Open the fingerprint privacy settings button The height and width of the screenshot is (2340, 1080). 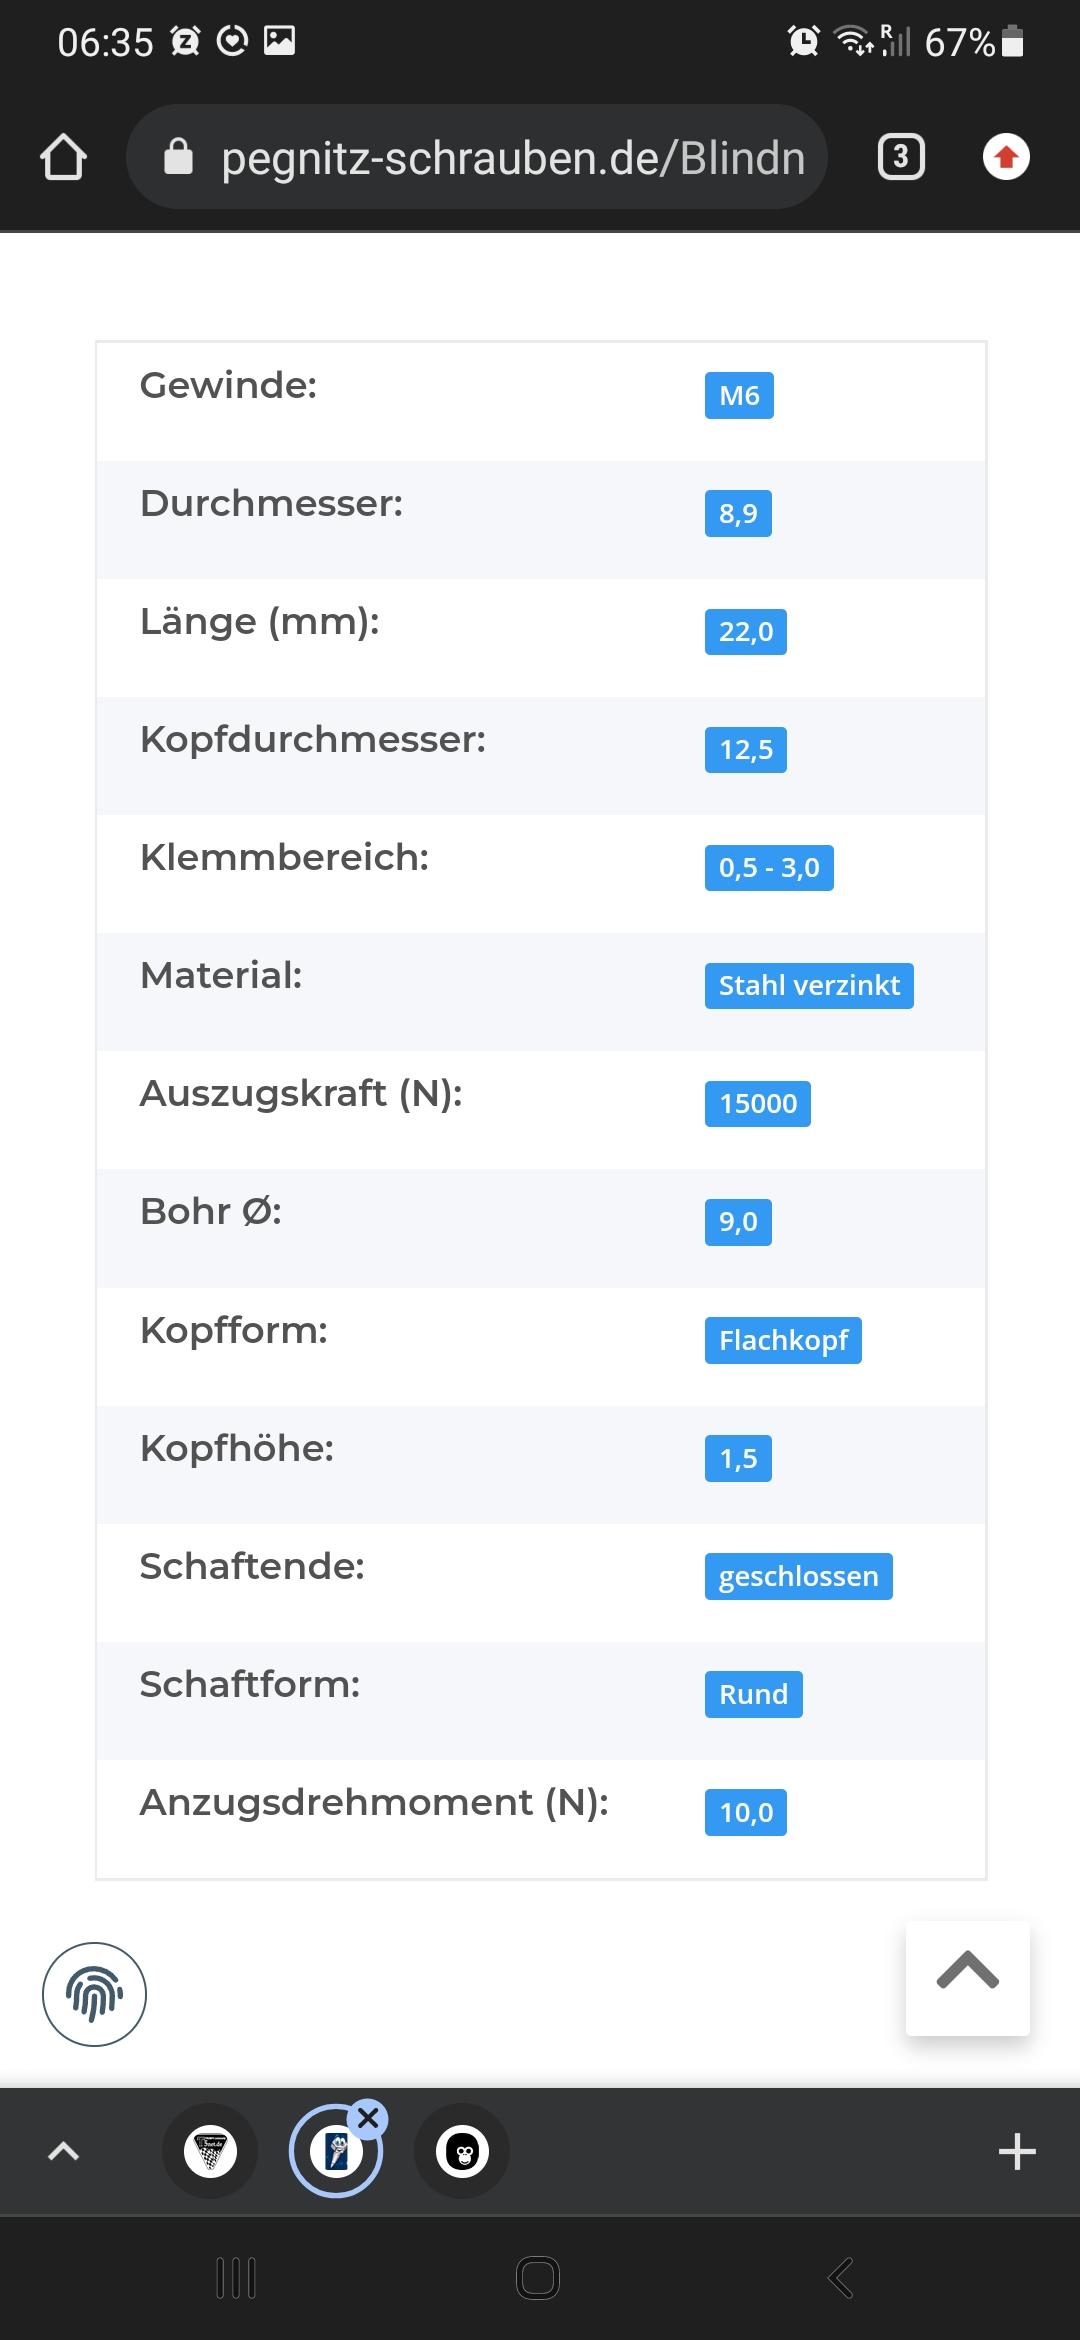[x=94, y=1995]
